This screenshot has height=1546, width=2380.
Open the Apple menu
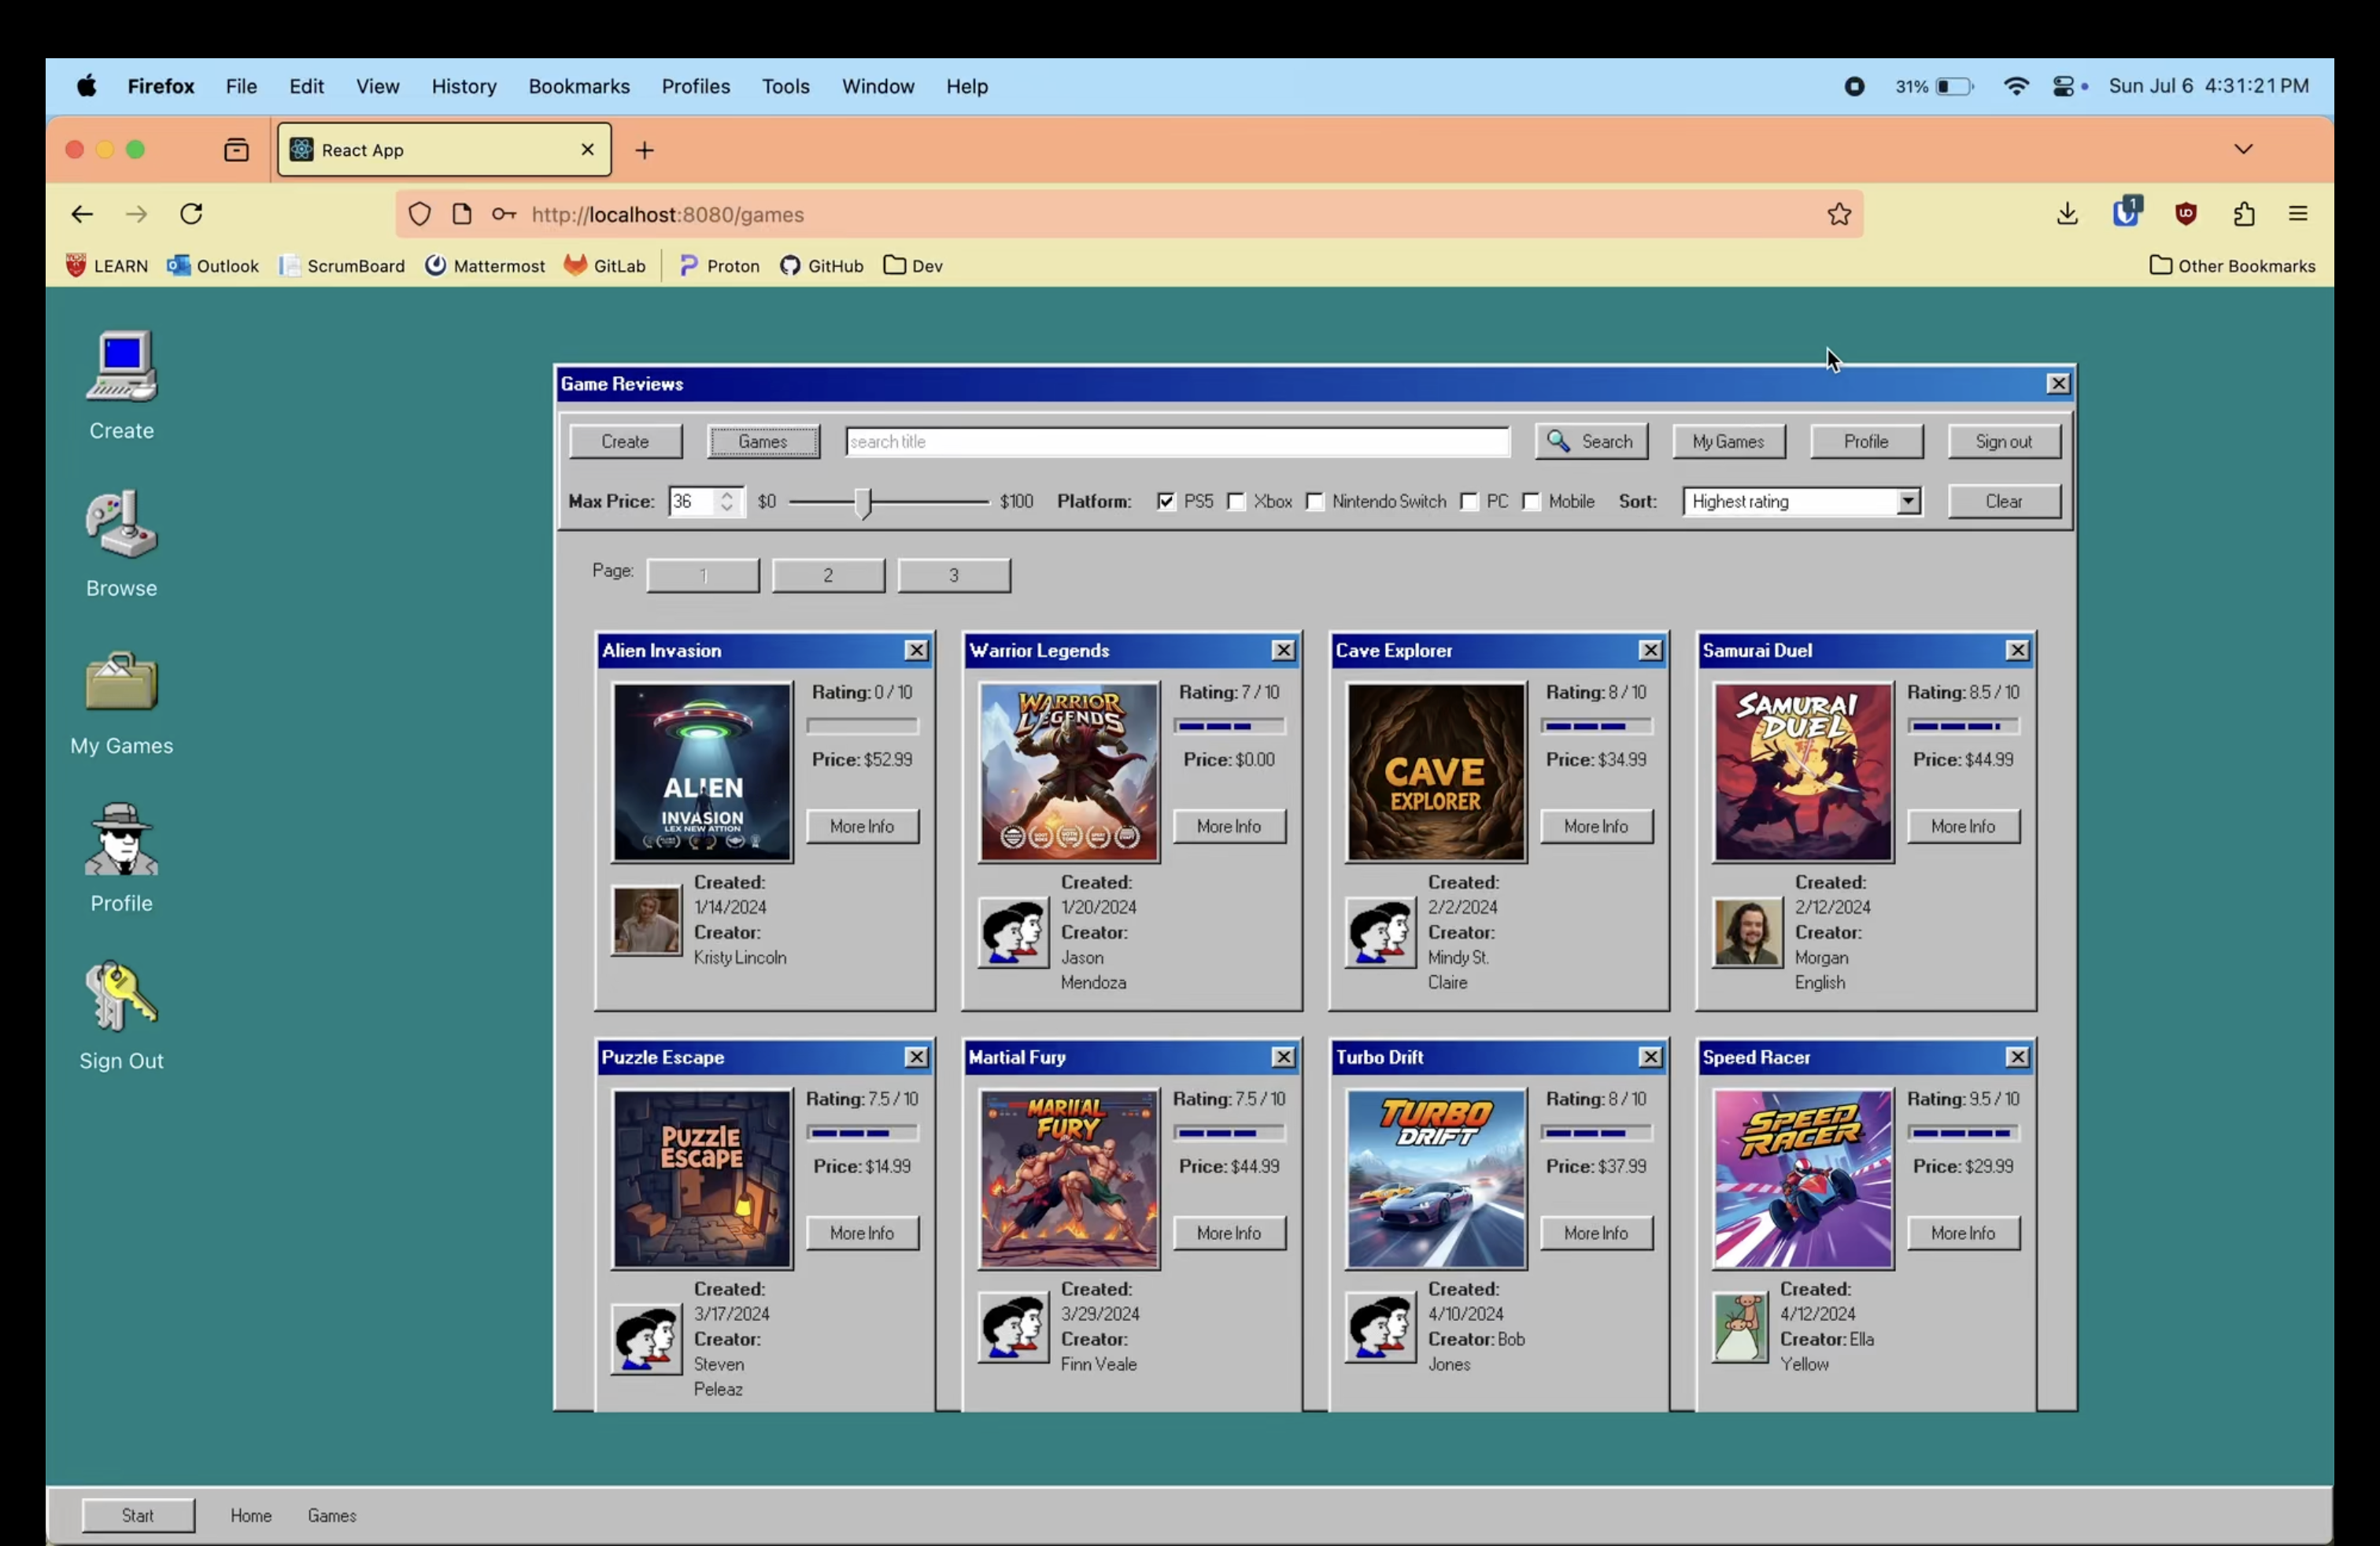click(x=87, y=86)
